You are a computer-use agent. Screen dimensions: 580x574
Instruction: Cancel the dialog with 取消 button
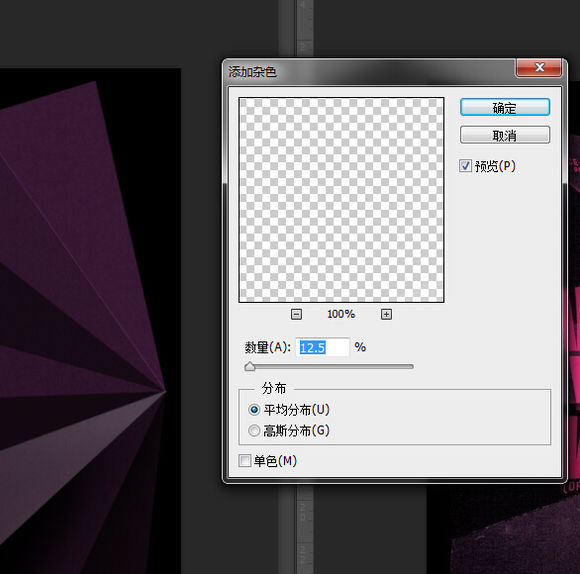pos(505,135)
